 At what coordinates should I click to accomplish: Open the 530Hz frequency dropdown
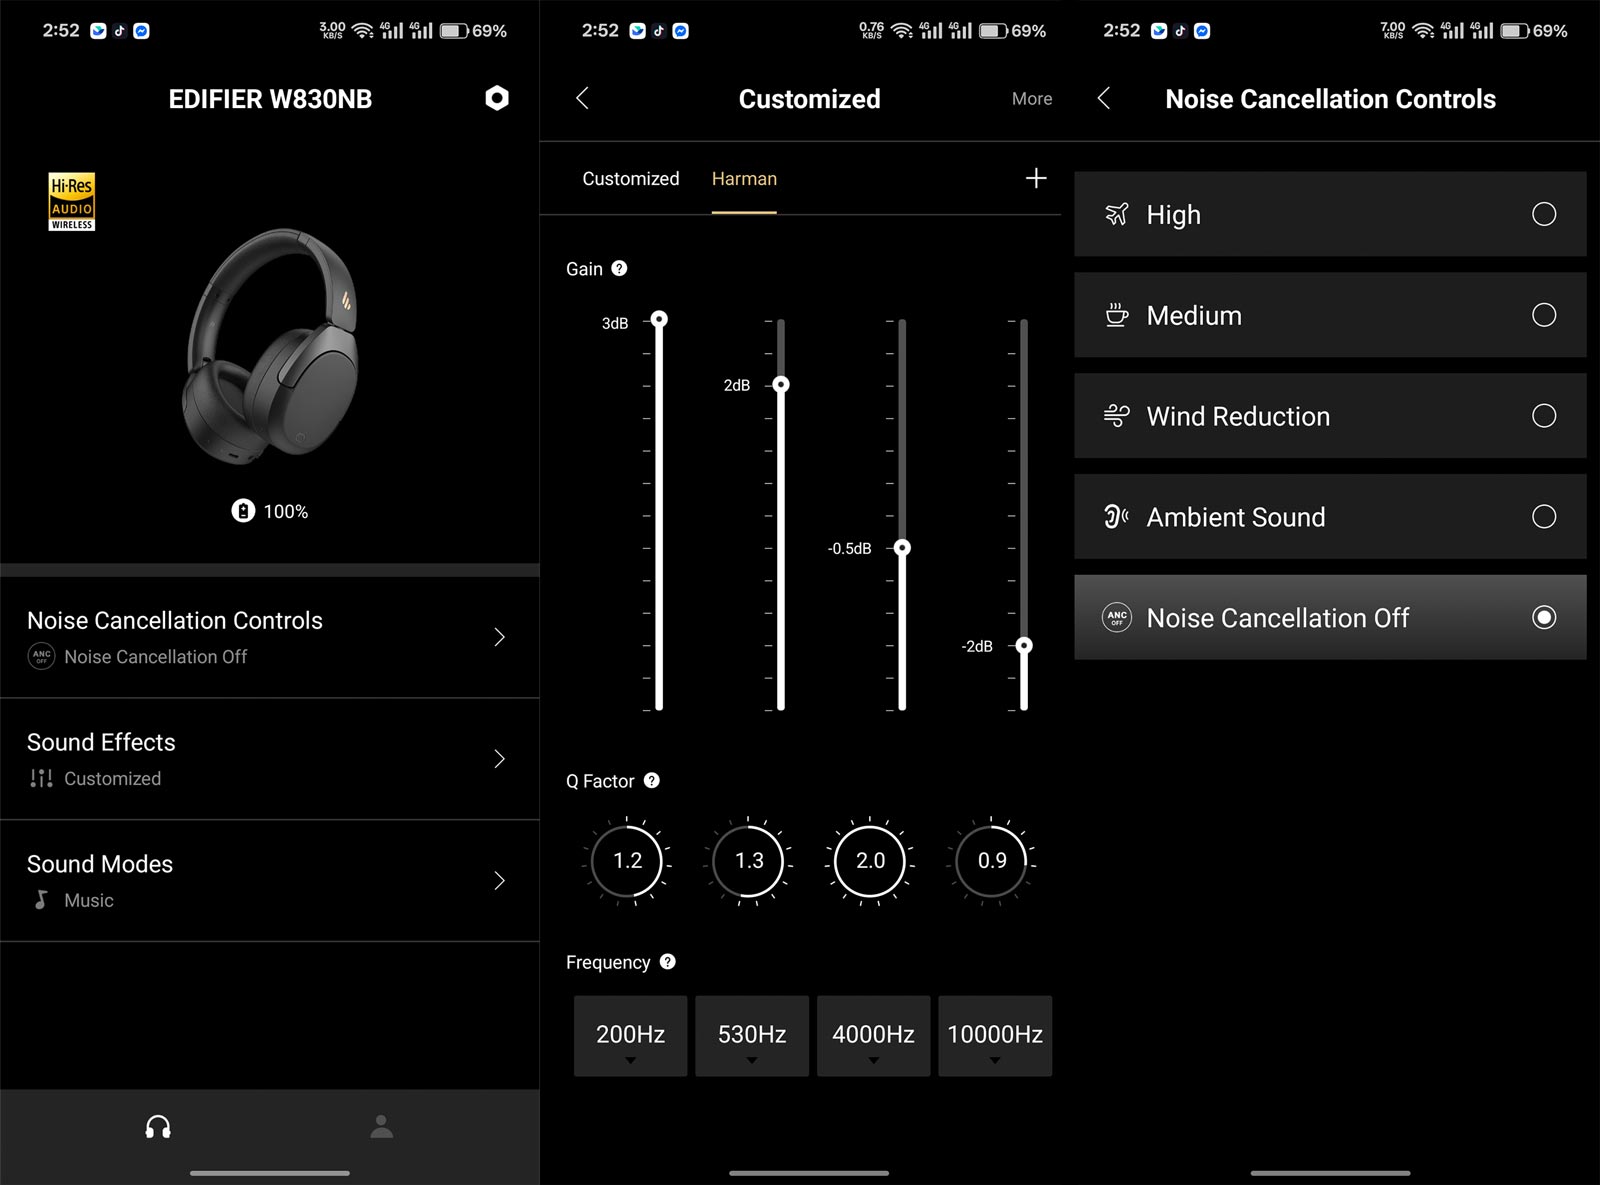[x=752, y=1036]
